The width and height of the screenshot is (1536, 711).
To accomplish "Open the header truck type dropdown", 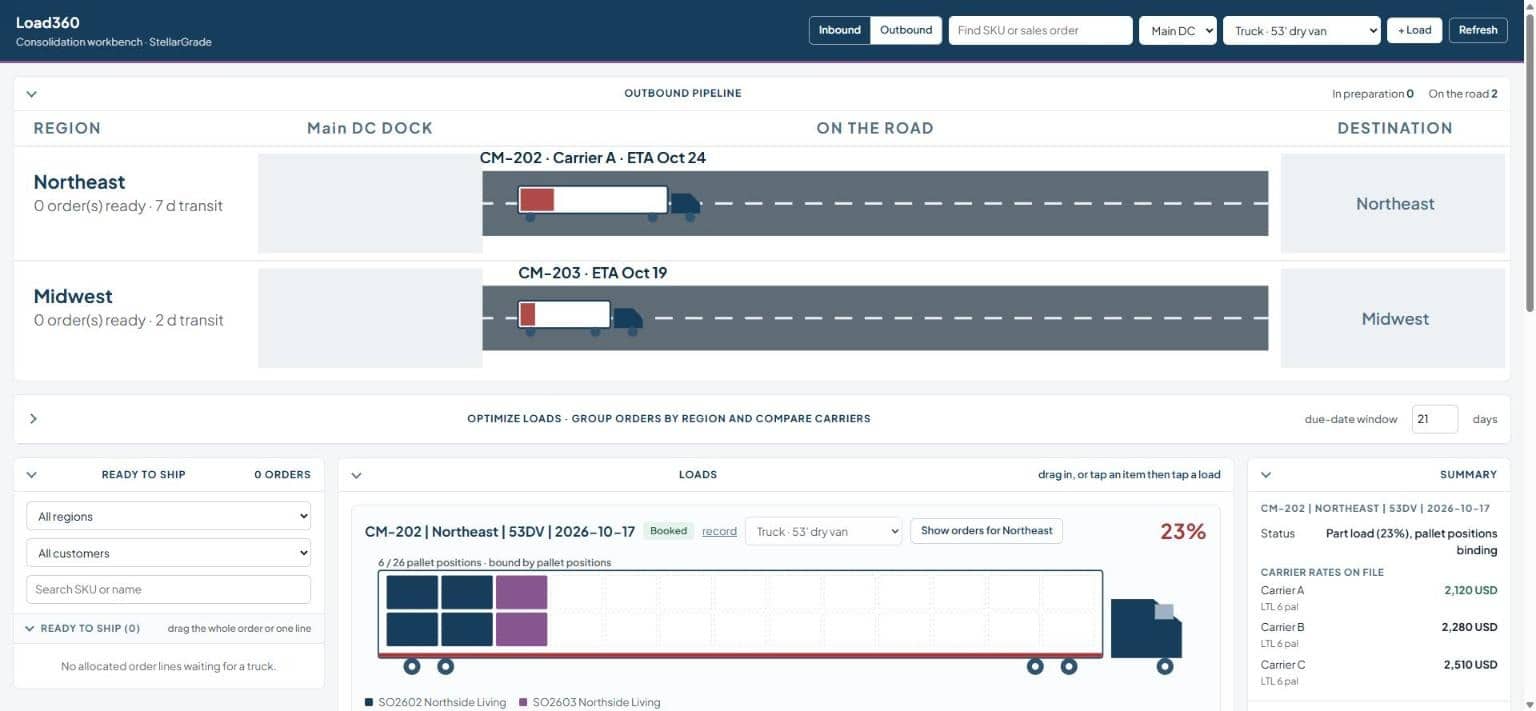I will (x=1301, y=31).
